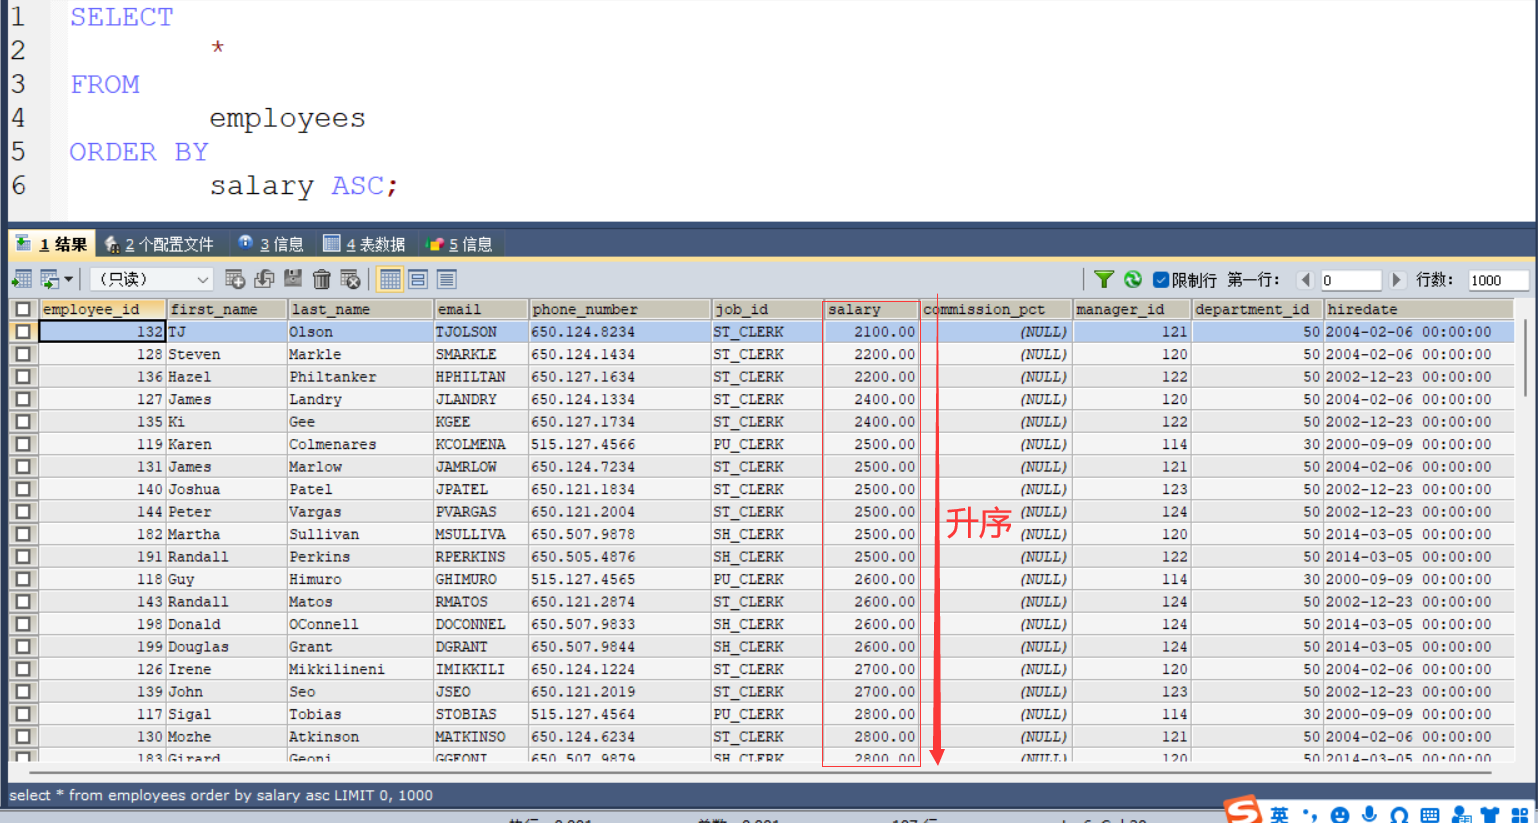Click the Sogou voice input microphone icon
The width and height of the screenshot is (1538, 823).
[x=1369, y=815]
